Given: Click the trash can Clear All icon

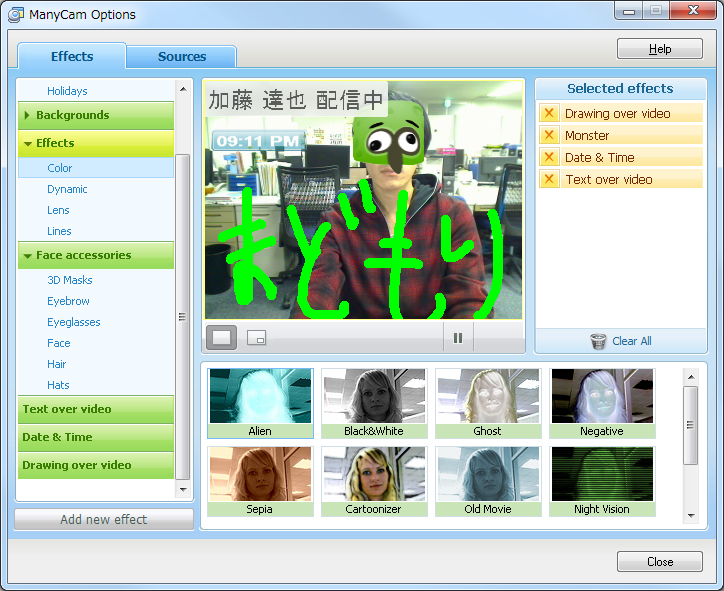Looking at the screenshot, I should coord(598,341).
